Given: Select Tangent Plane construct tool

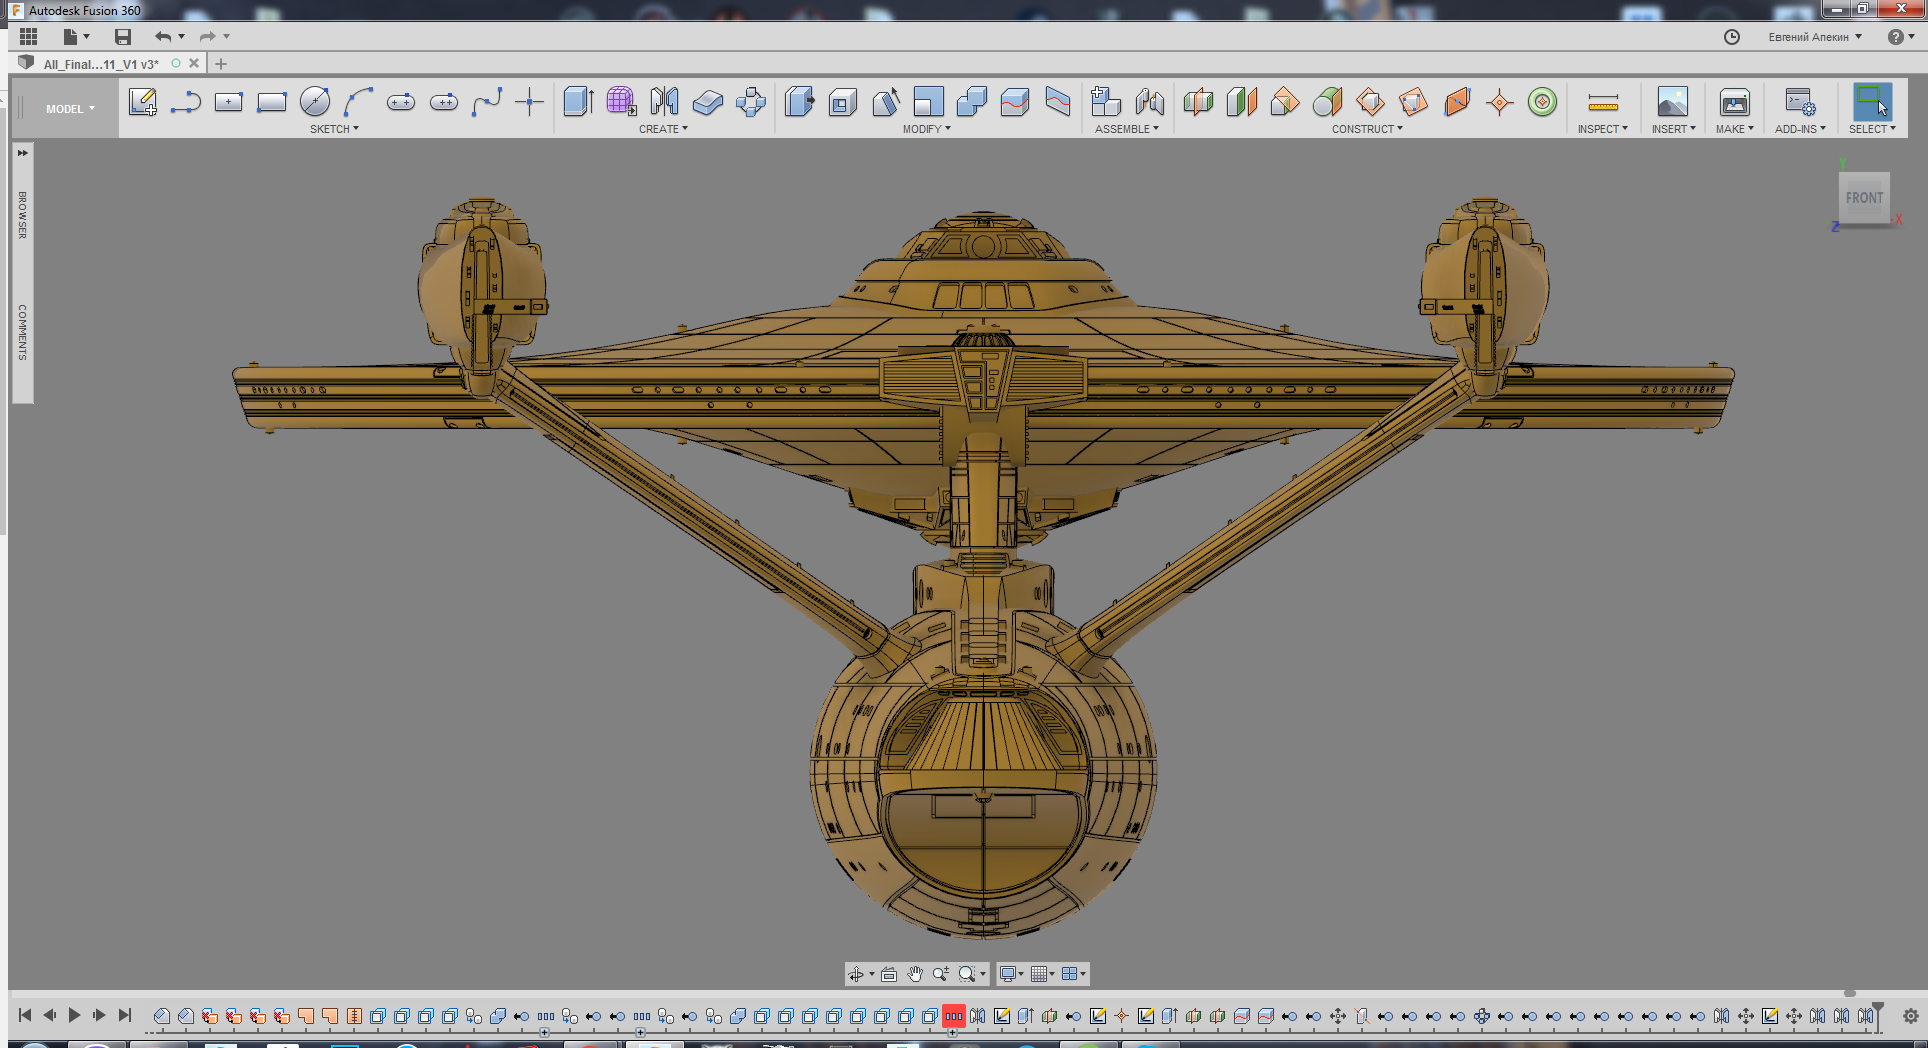Looking at the screenshot, I should click(x=1327, y=101).
